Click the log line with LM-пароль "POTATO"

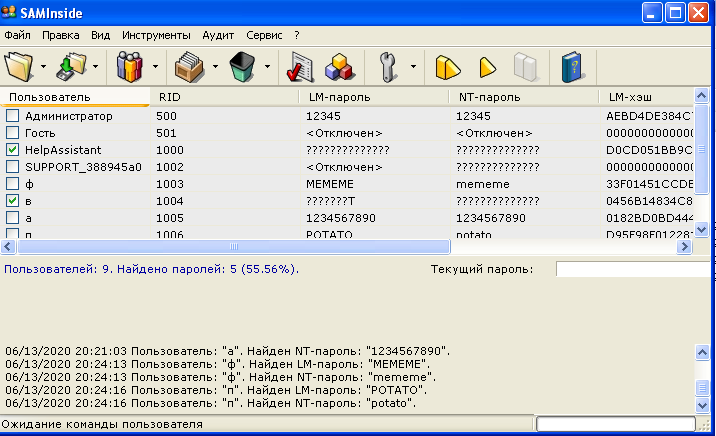(x=216, y=390)
